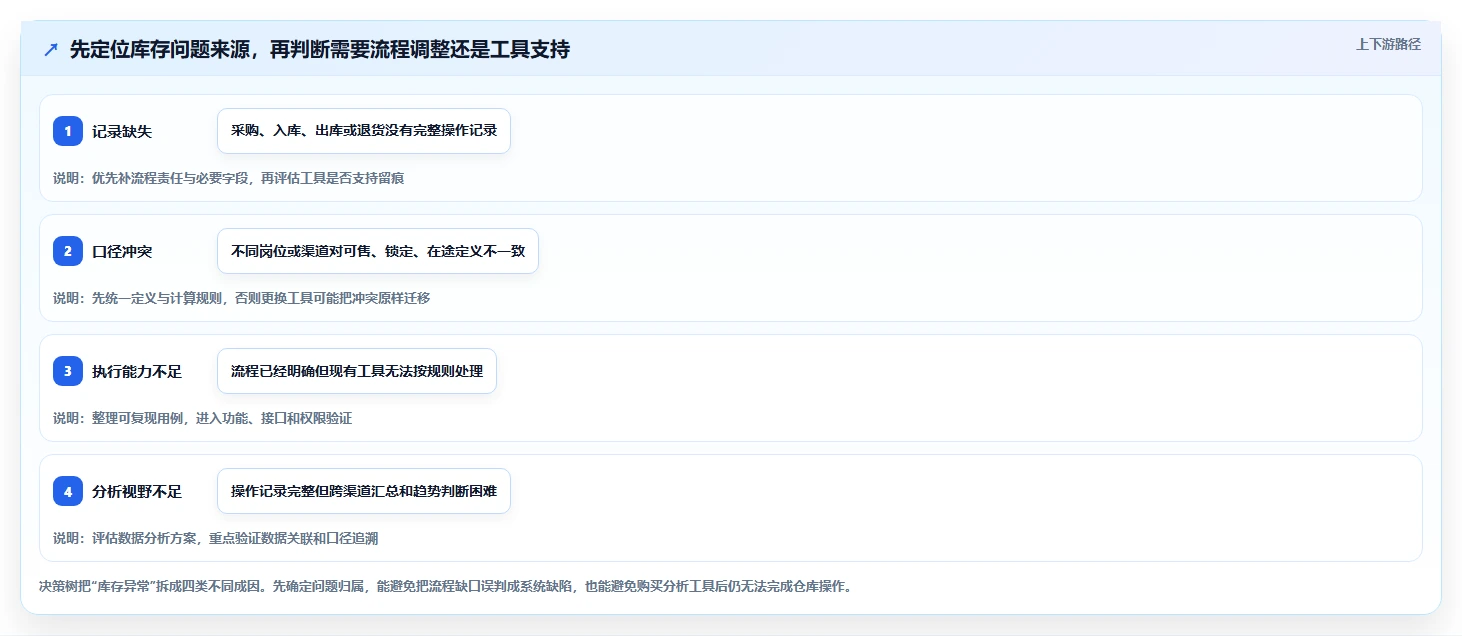Click the arrow icon beside the header title
Image resolution: width=1462 pixels, height=636 pixels.
51,50
